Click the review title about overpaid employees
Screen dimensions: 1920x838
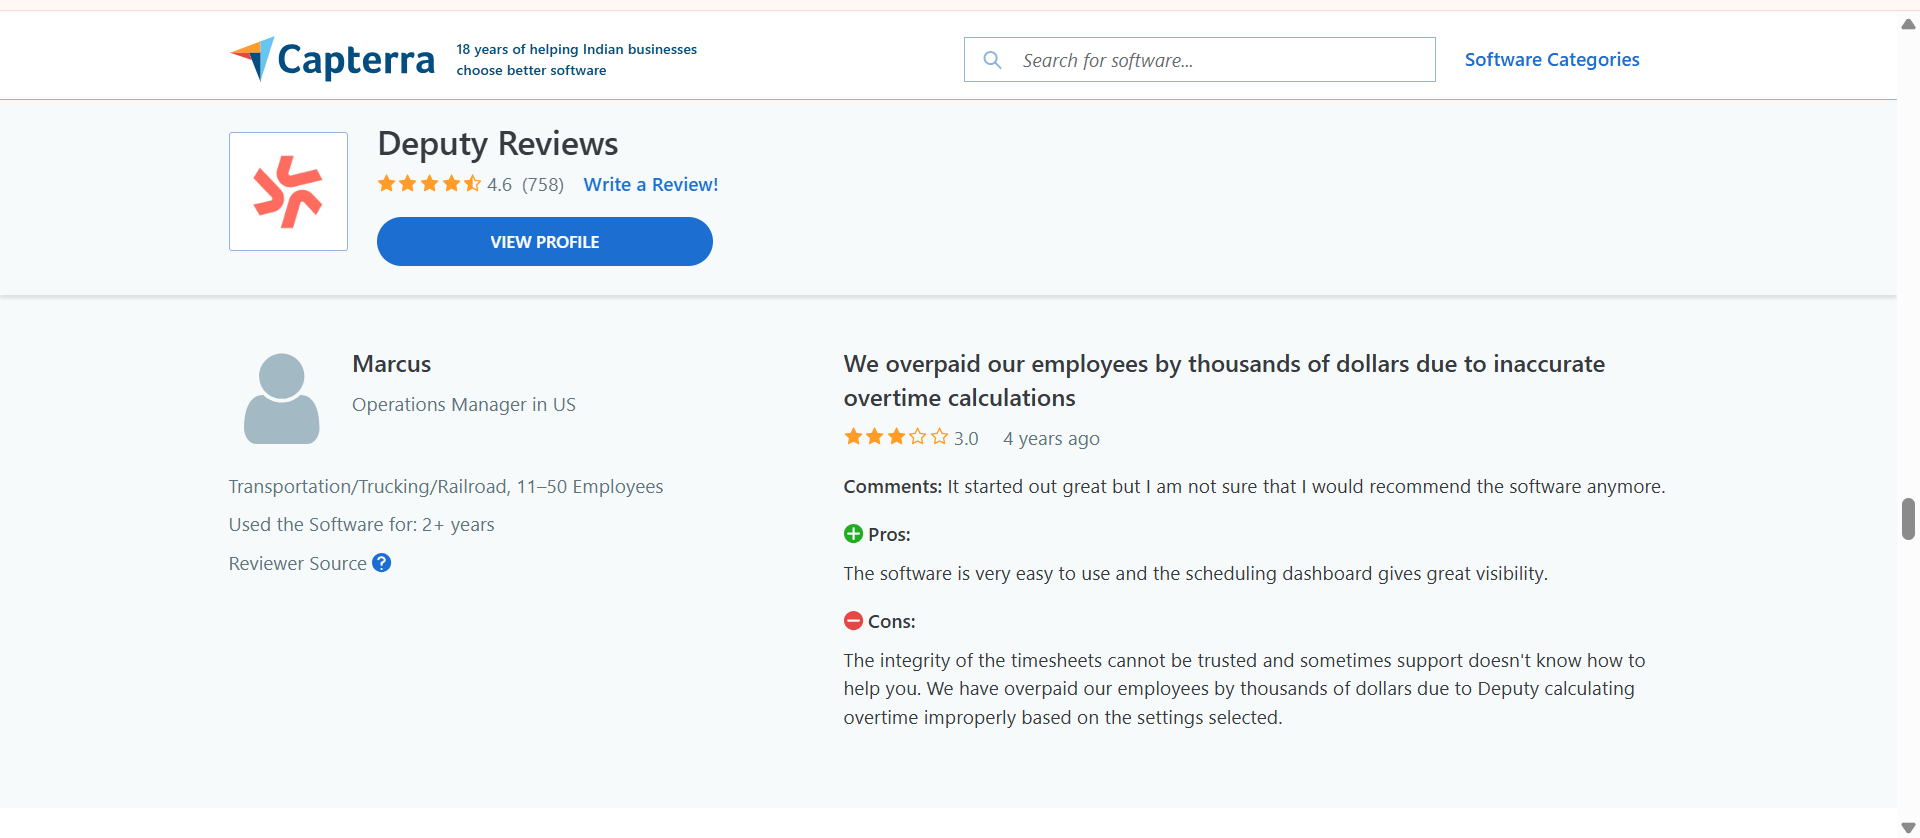click(1224, 381)
